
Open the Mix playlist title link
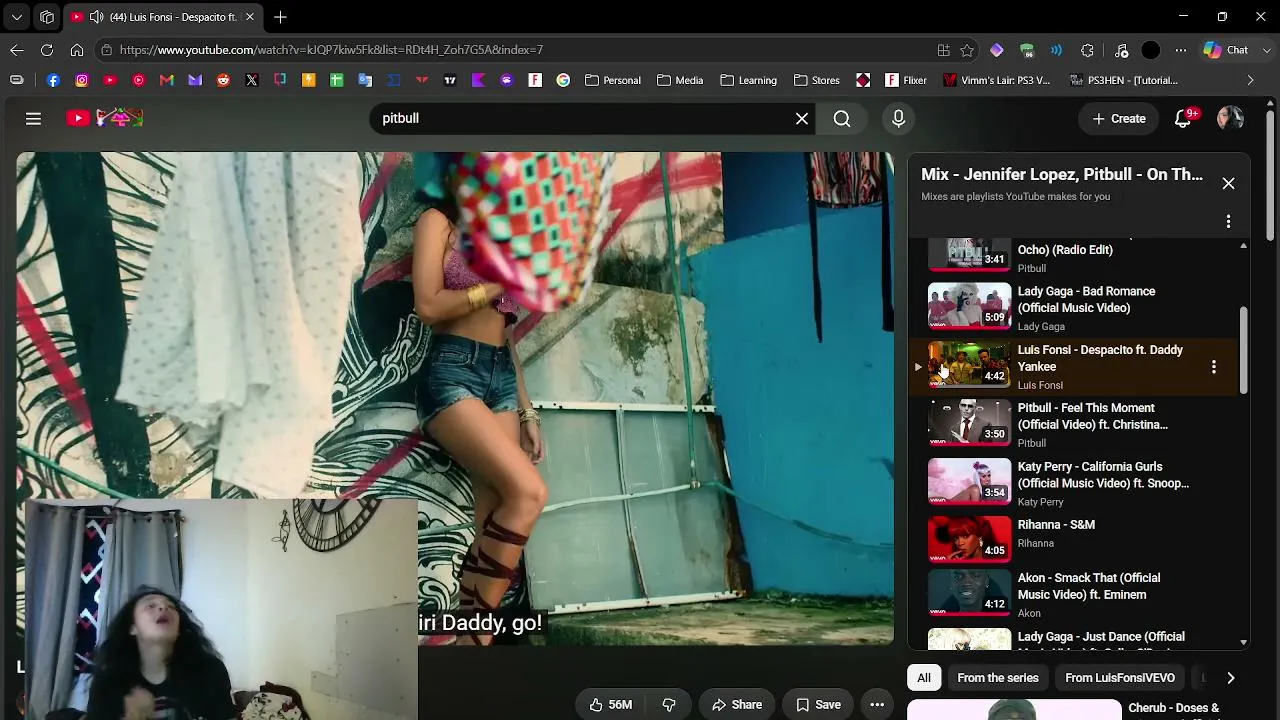(1062, 174)
